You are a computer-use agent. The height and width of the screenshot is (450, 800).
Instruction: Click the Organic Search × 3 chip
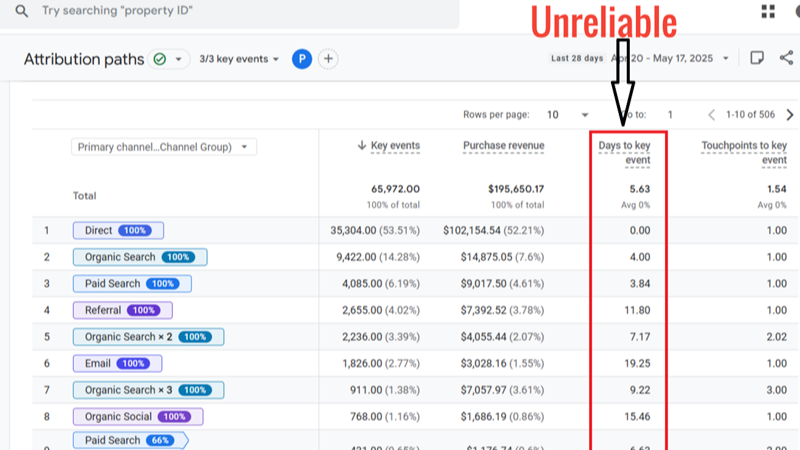pyautogui.click(x=148, y=390)
